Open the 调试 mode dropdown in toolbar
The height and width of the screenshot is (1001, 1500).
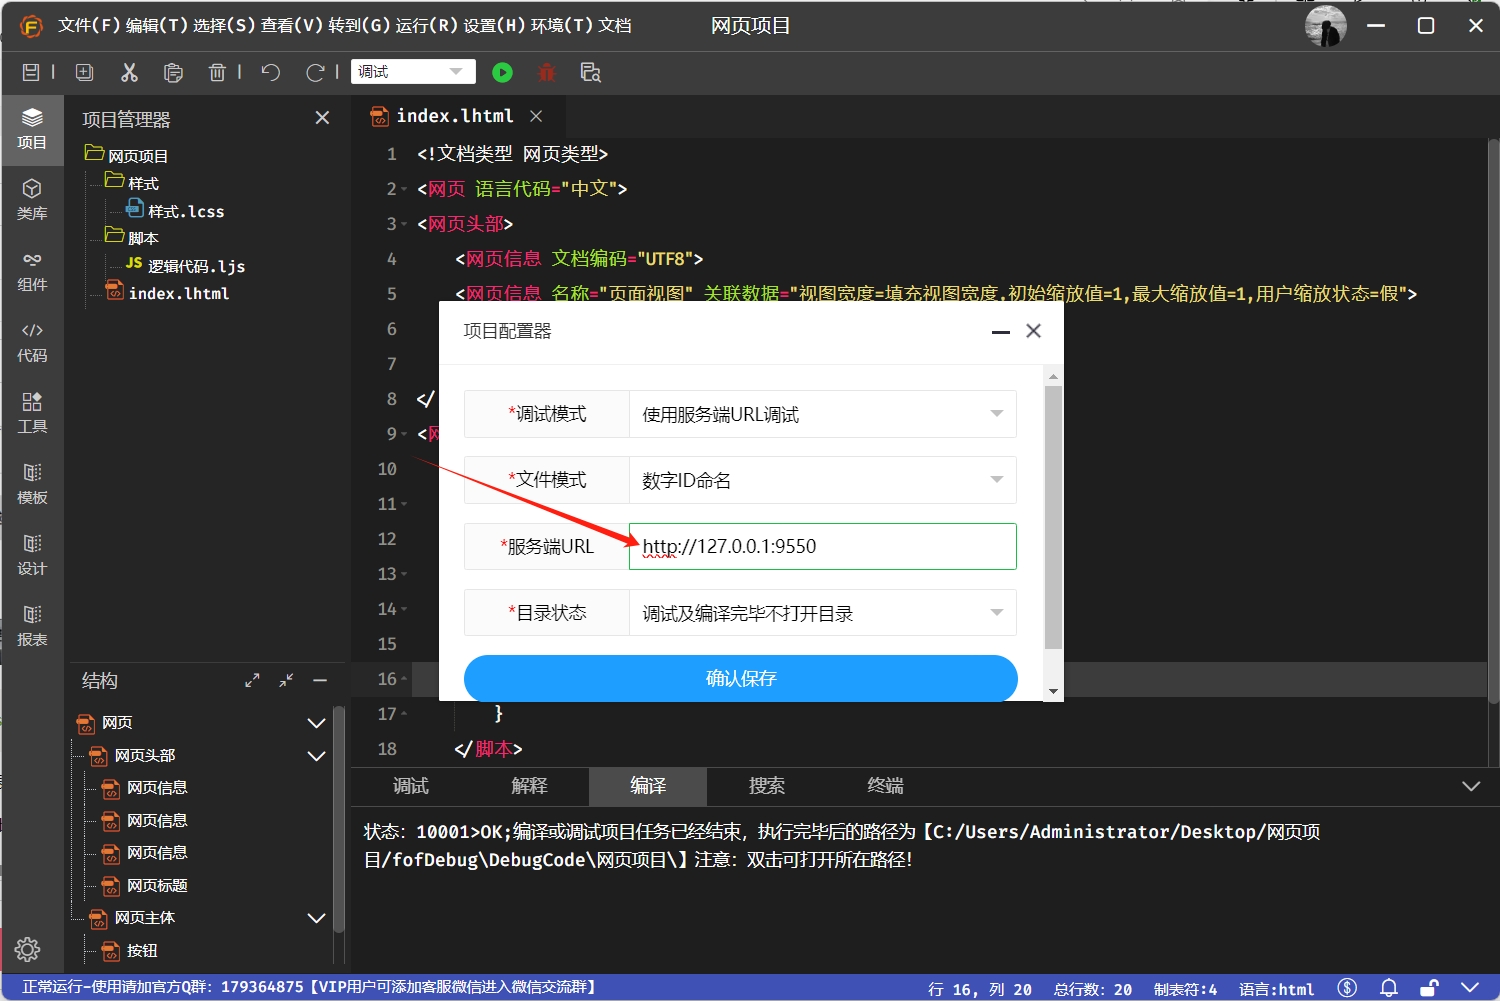coord(413,72)
